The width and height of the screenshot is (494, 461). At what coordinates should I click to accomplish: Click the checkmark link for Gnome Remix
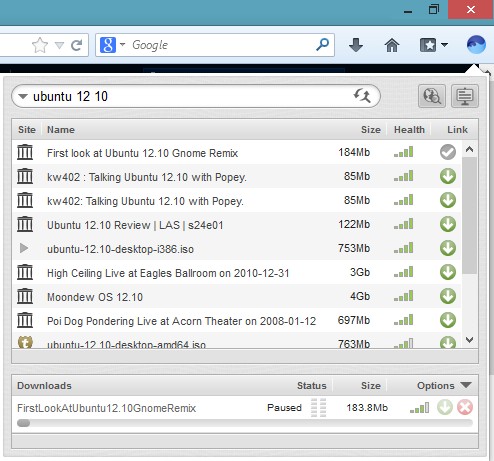pos(448,152)
